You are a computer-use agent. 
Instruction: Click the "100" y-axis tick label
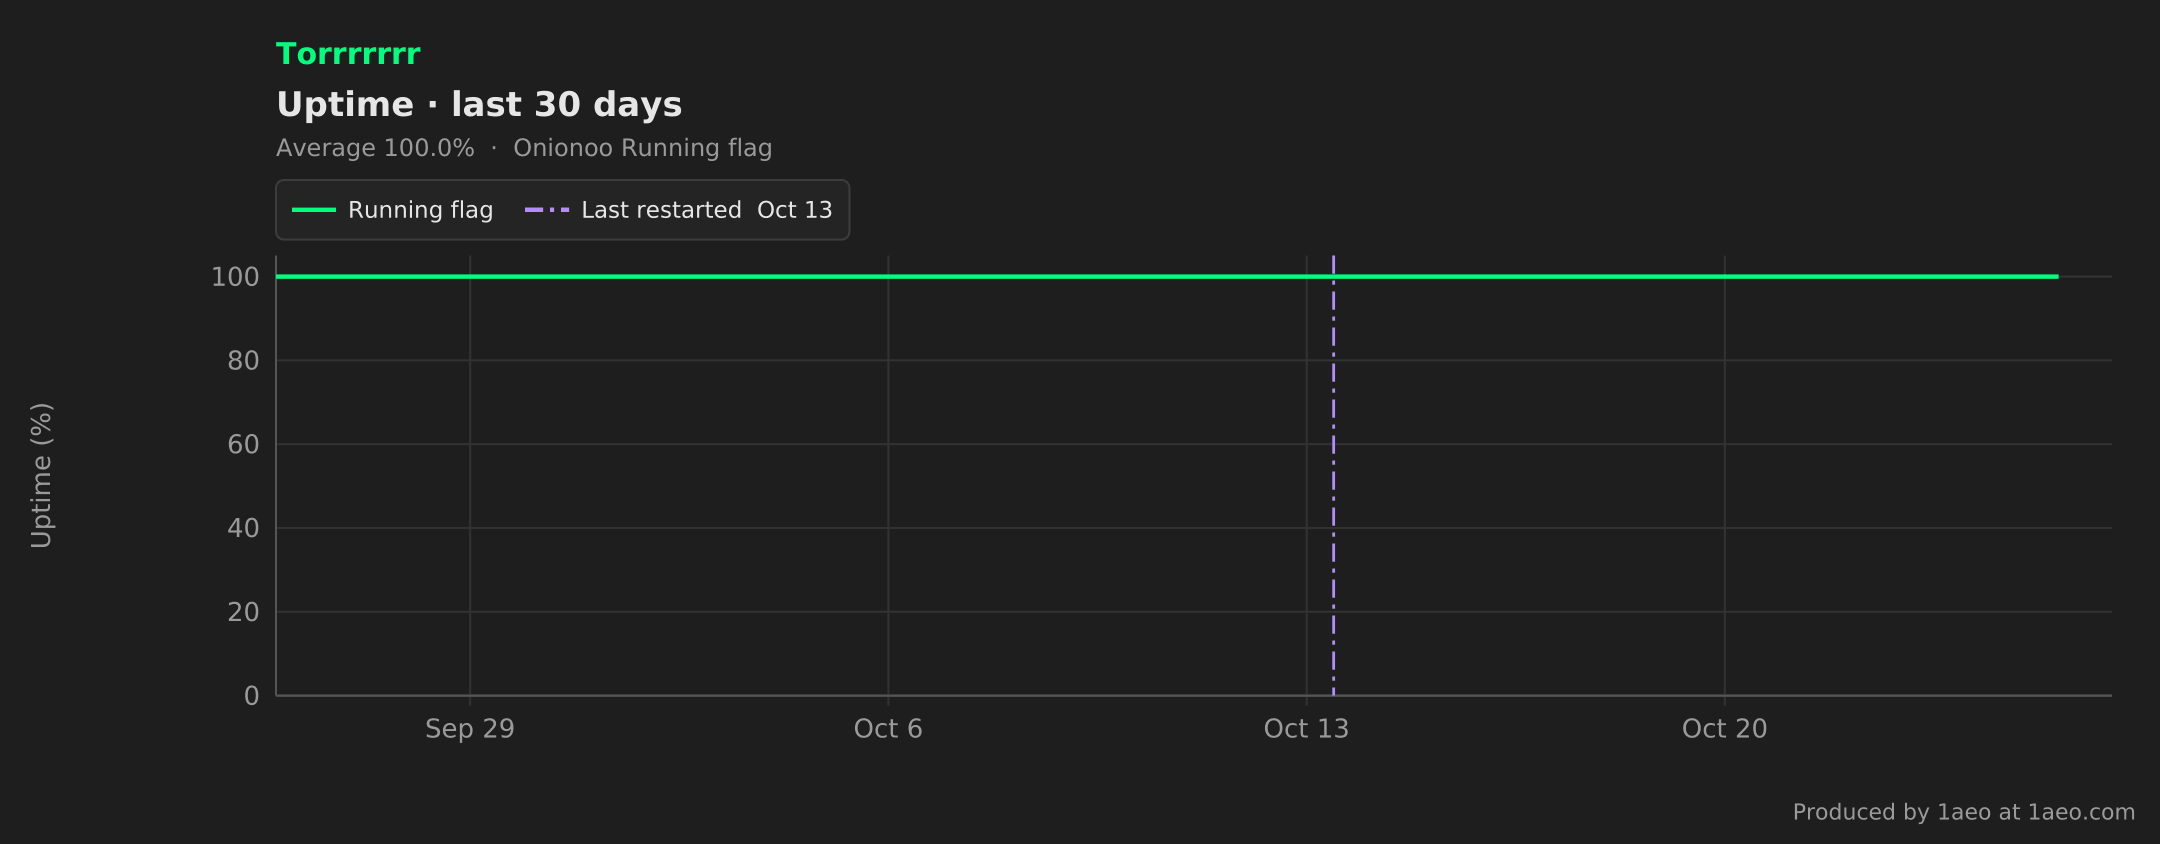click(x=235, y=277)
